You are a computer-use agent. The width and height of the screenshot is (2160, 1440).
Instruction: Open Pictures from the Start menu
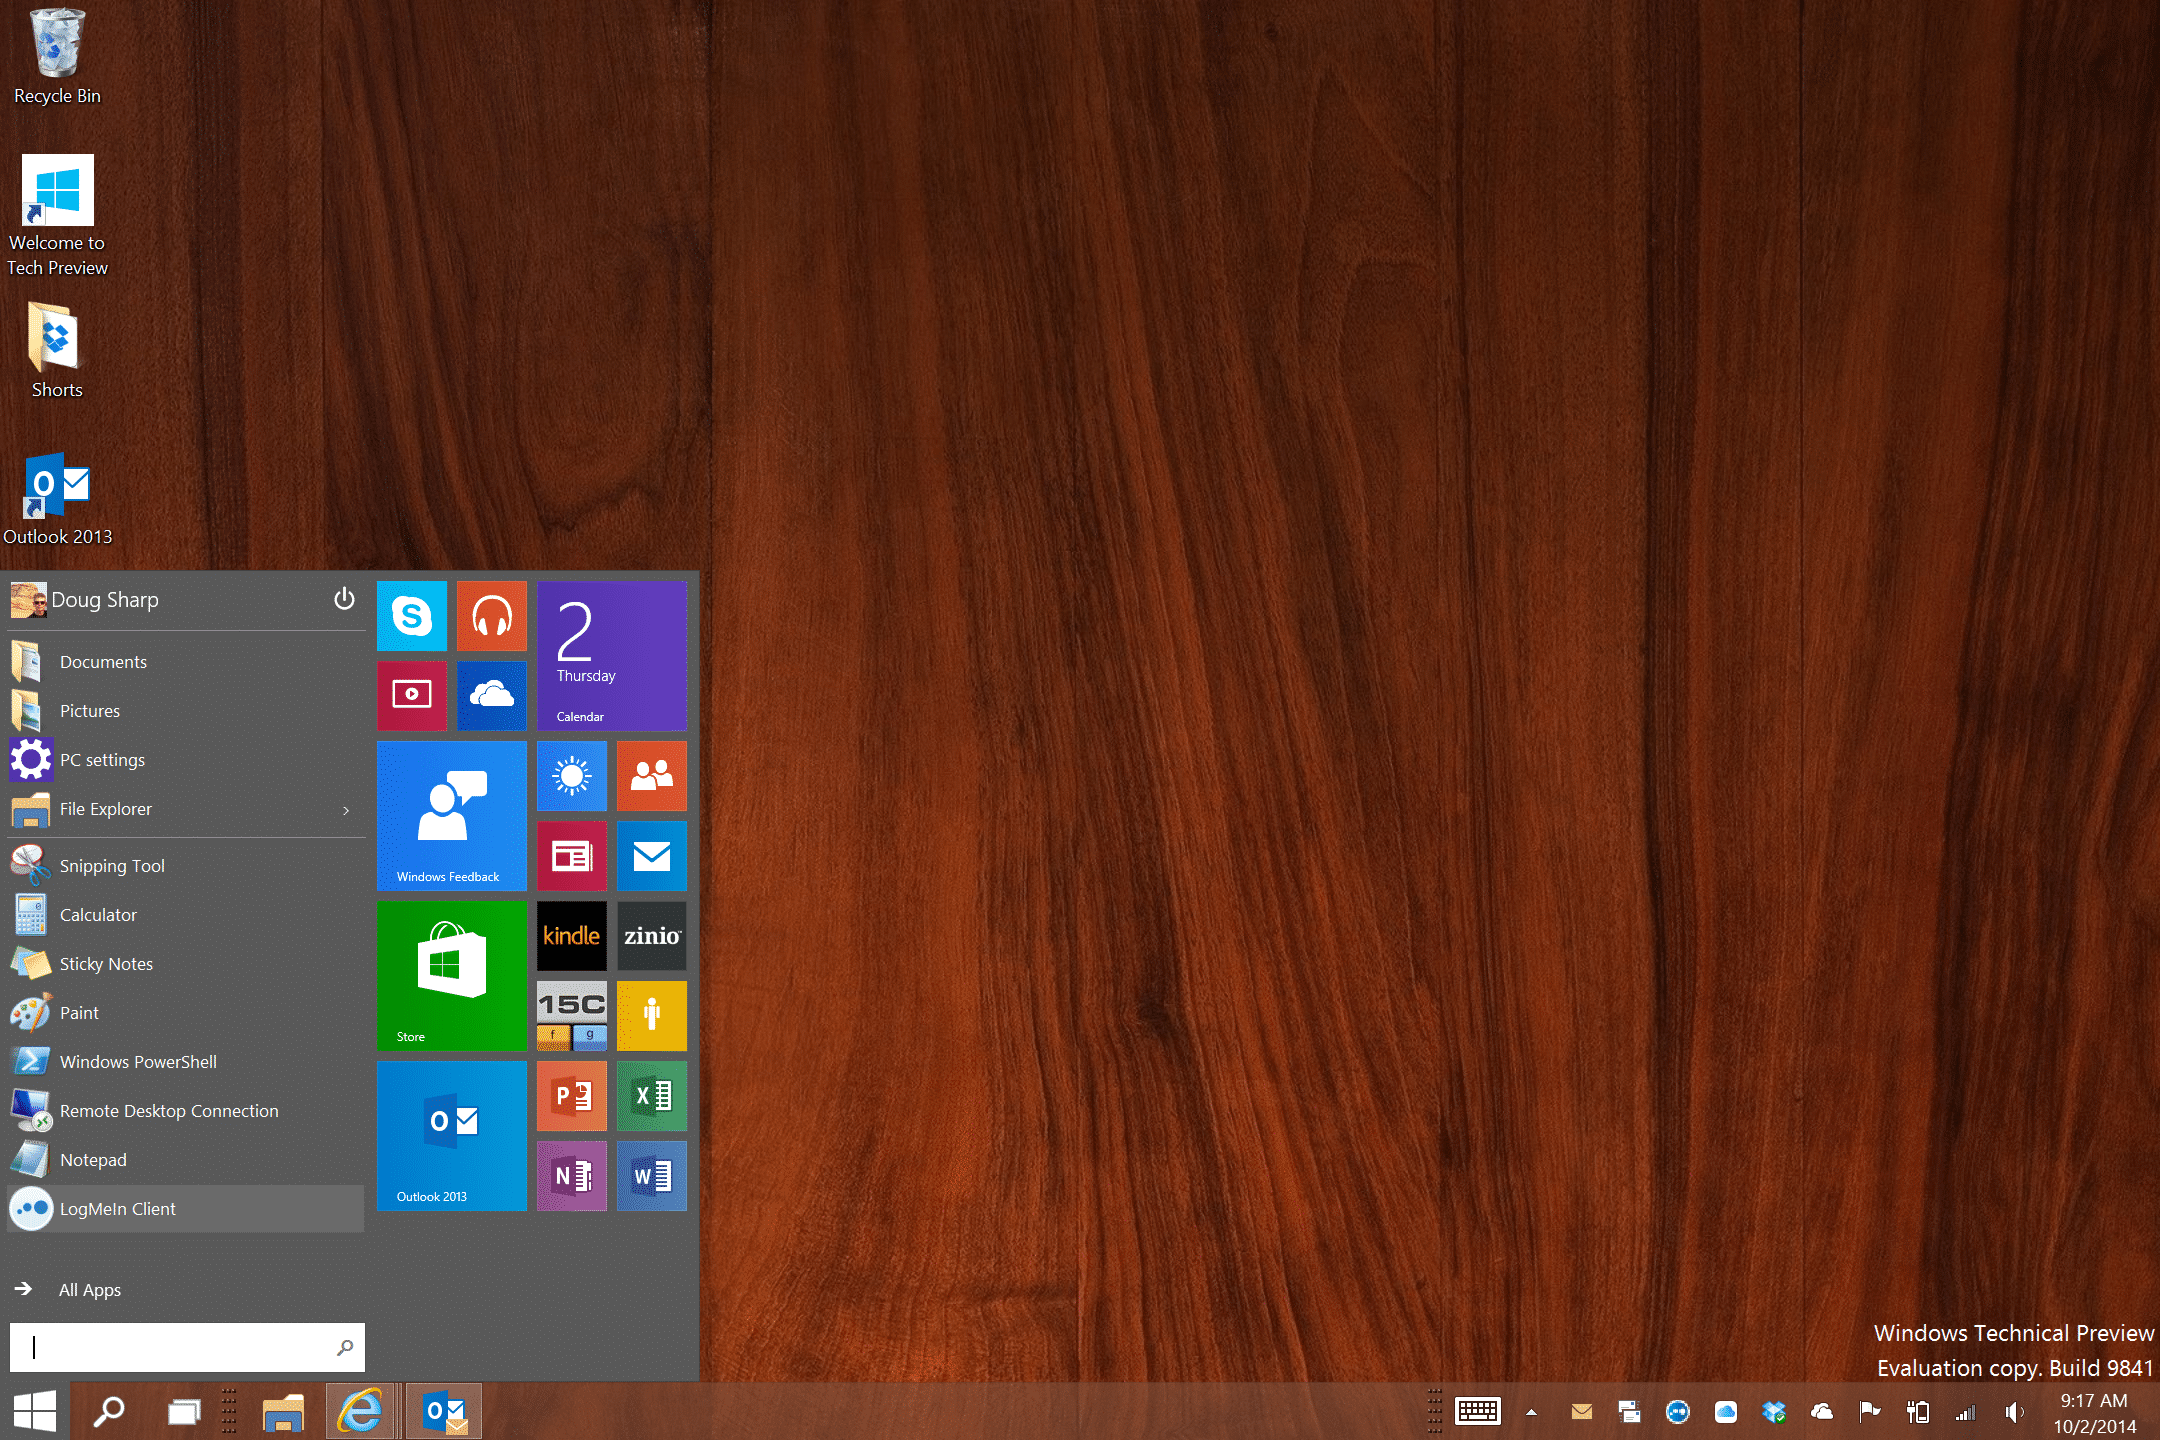186,711
